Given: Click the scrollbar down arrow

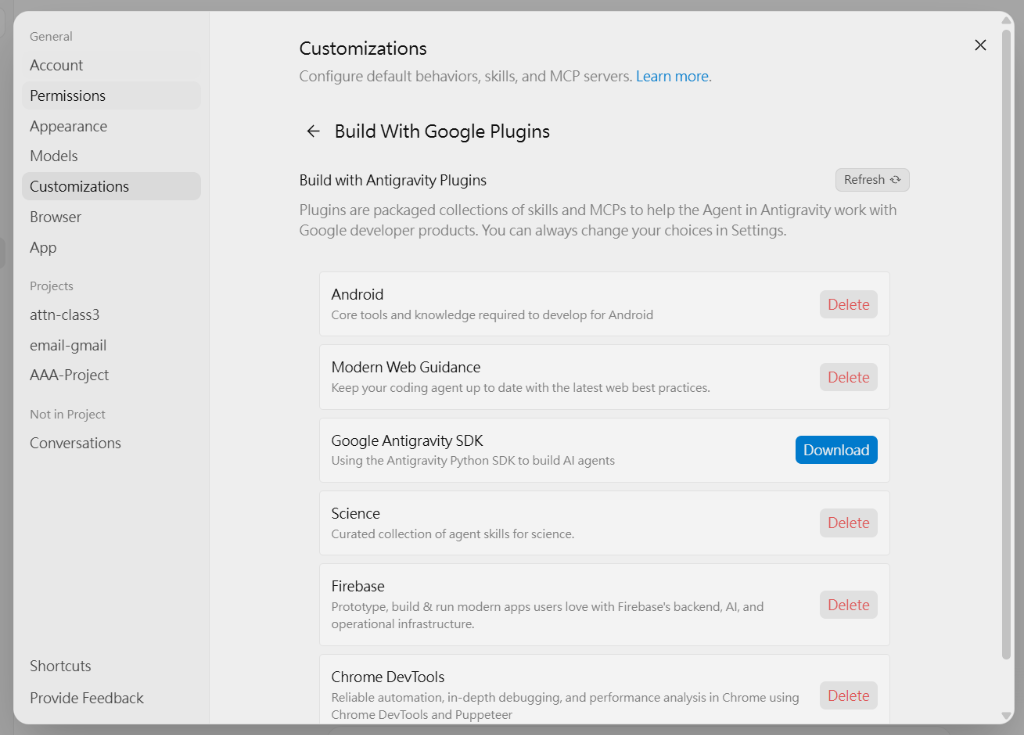Looking at the screenshot, I should pyautogui.click(x=1006, y=716).
